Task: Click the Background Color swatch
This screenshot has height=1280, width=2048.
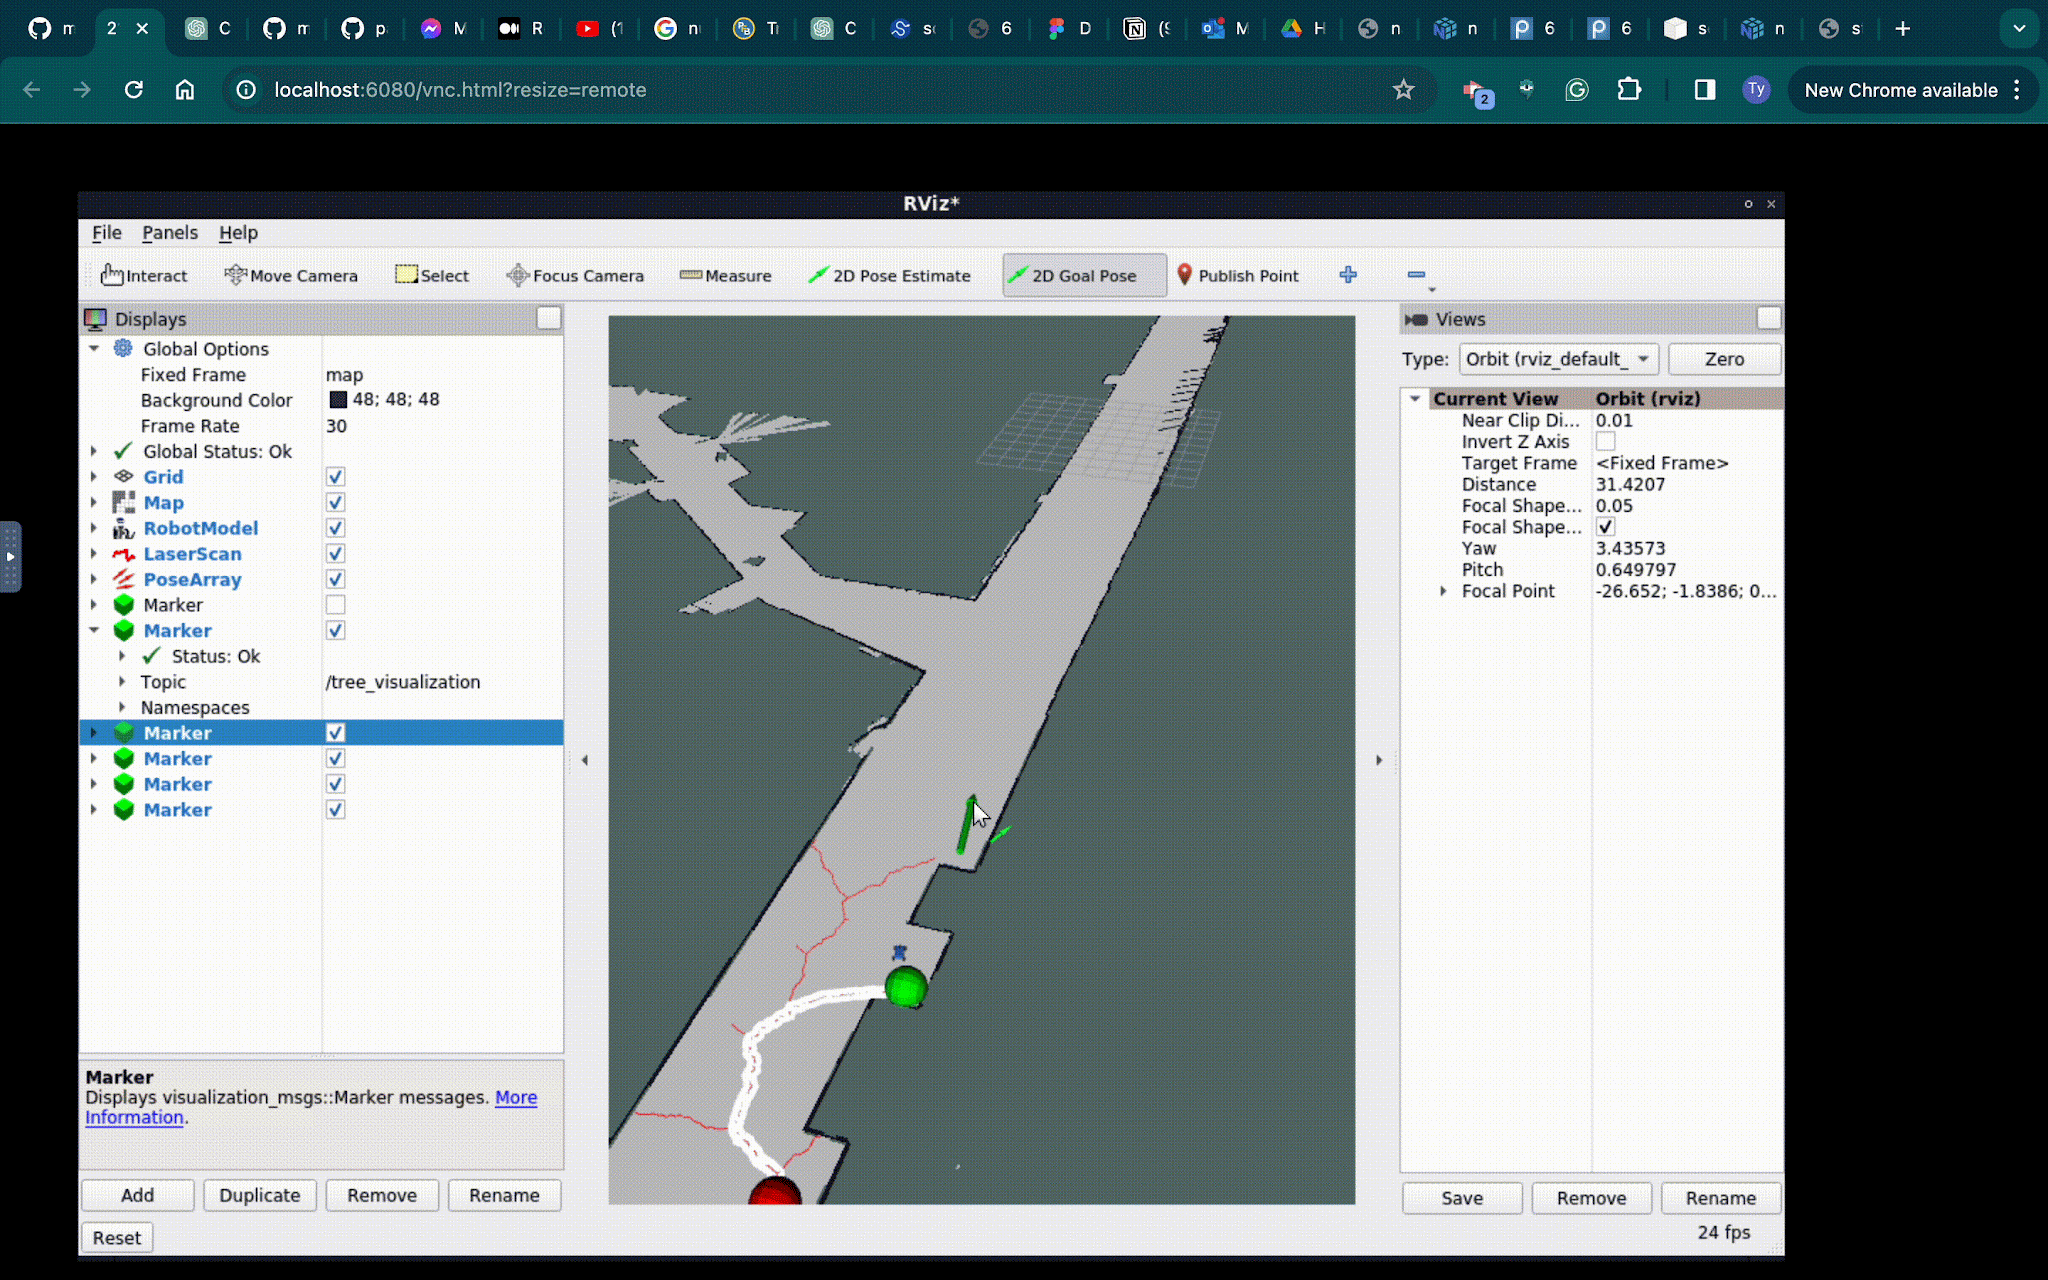Action: pyautogui.click(x=338, y=400)
